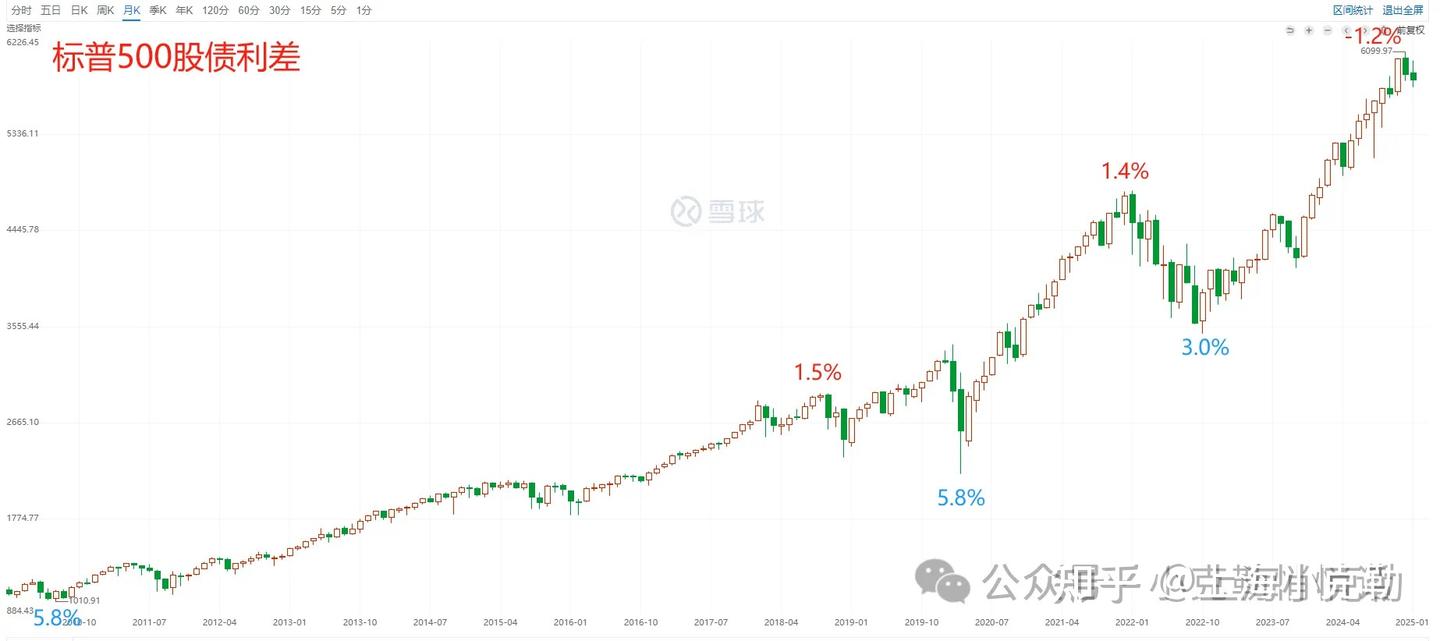Open the 周K weekly chart tab
Screen dimensions: 1440x641
[104, 10]
